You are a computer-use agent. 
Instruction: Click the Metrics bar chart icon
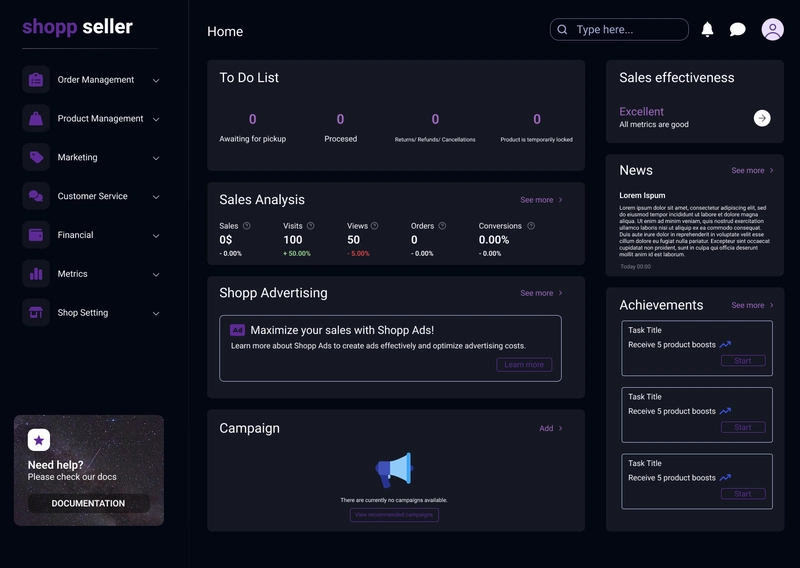pyautogui.click(x=36, y=274)
